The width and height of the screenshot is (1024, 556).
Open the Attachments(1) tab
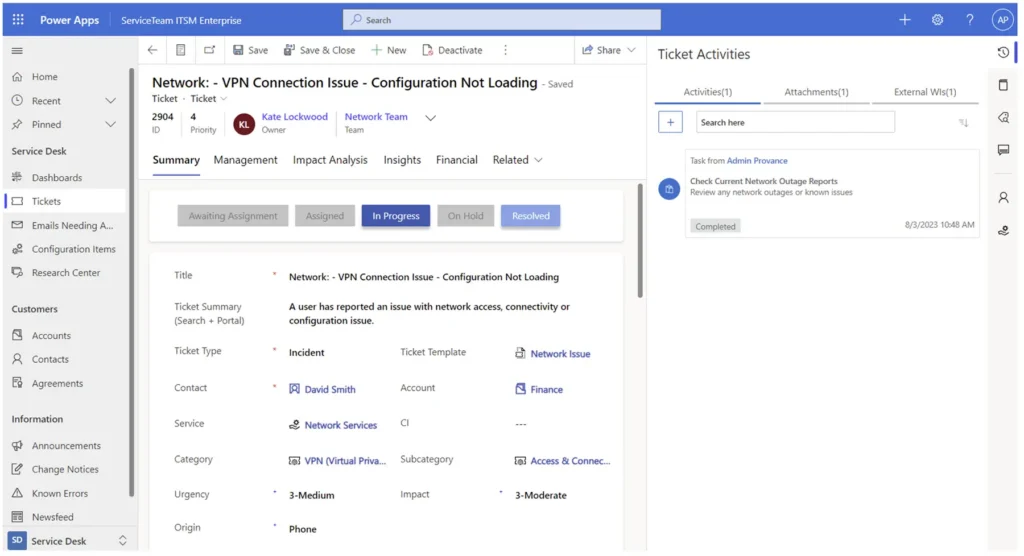coord(816,92)
